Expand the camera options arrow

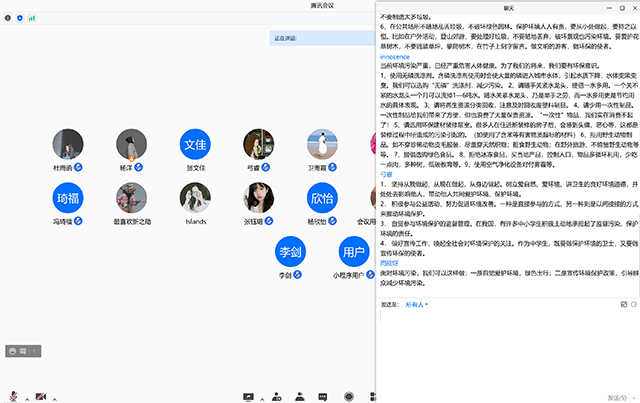tap(53, 397)
